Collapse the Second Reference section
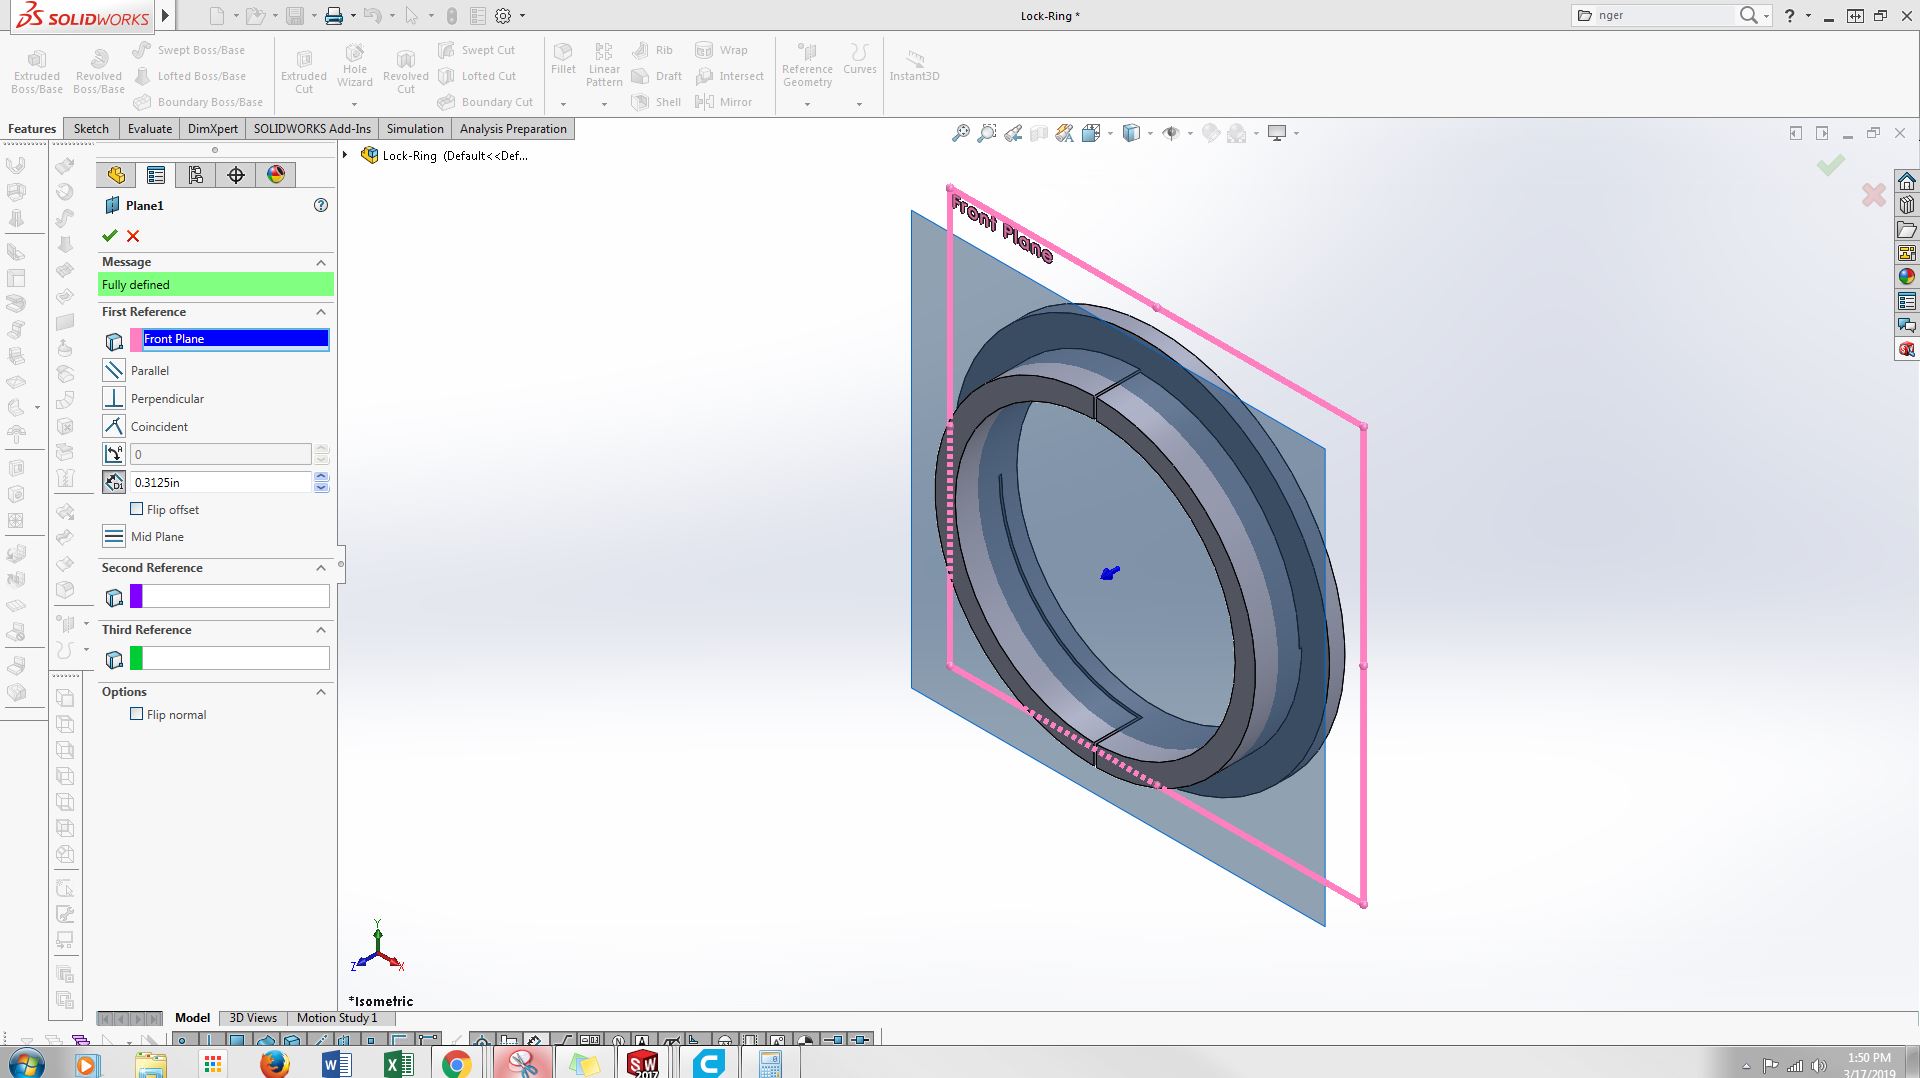The image size is (1920, 1078). [x=321, y=568]
